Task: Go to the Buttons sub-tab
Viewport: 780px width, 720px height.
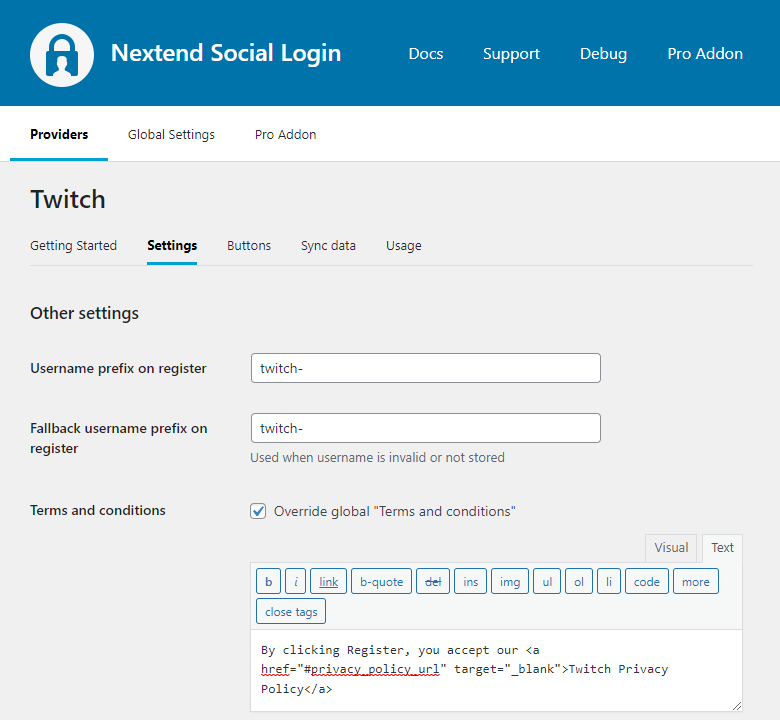Action: coord(249,245)
